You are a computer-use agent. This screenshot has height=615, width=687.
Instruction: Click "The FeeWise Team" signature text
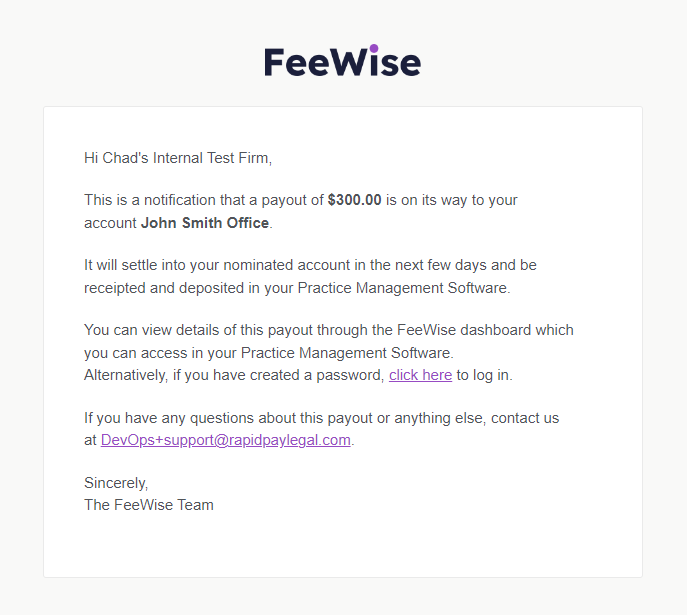tap(149, 505)
